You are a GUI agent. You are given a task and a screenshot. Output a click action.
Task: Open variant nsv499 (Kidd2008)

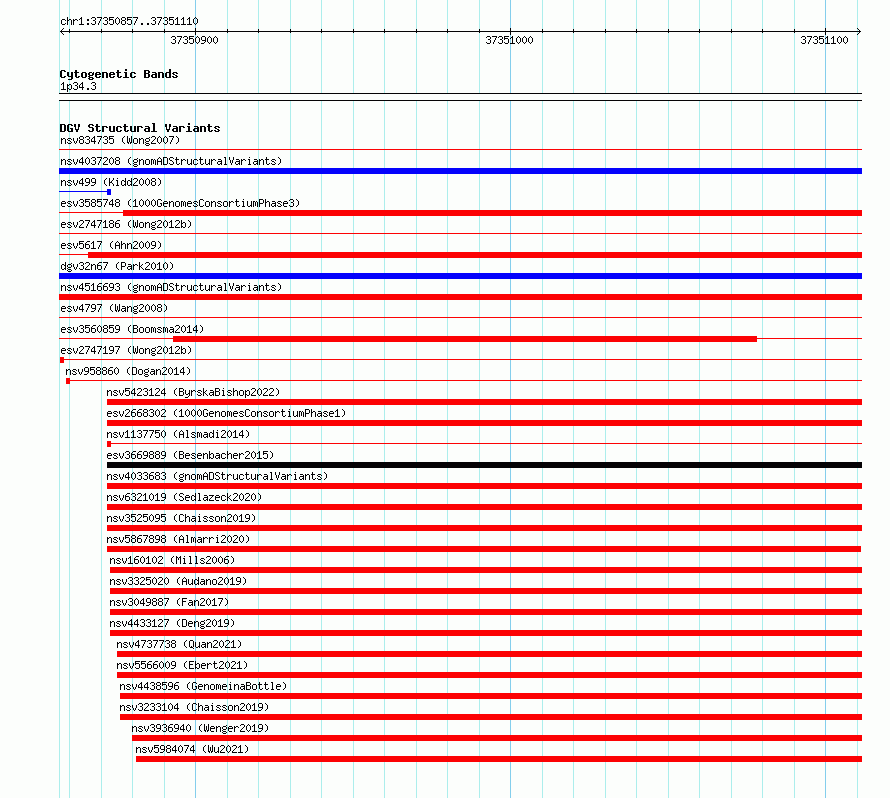tap(111, 182)
